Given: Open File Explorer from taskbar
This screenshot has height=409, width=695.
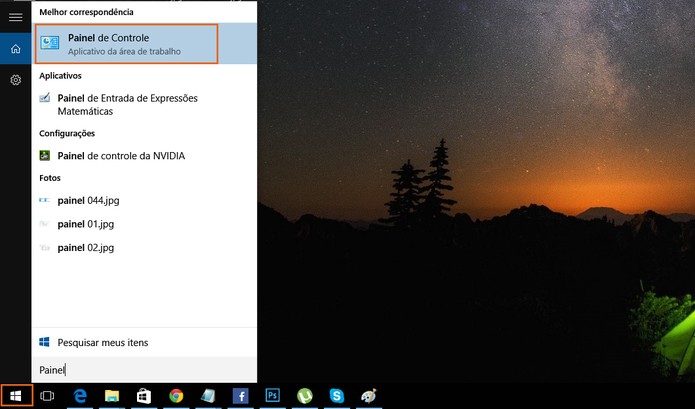Looking at the screenshot, I should pos(112,396).
